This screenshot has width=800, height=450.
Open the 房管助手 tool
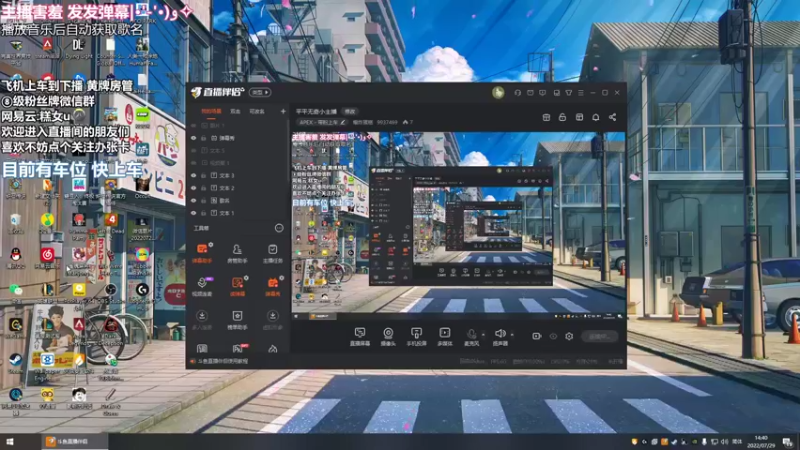[x=237, y=253]
